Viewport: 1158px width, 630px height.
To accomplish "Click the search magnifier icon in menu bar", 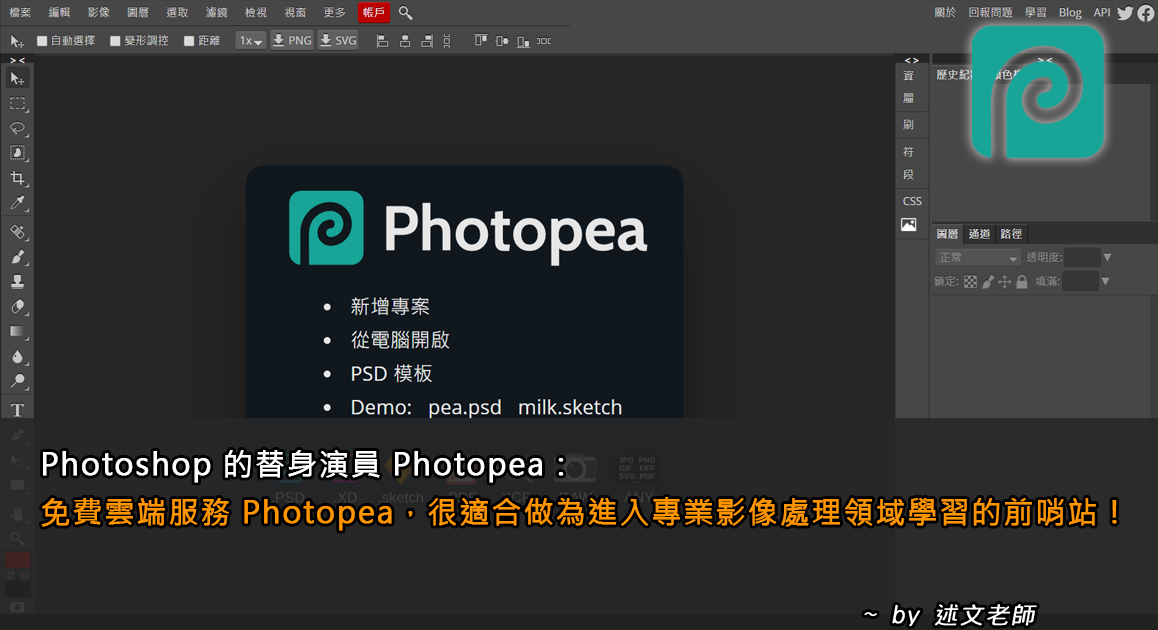I will [405, 13].
